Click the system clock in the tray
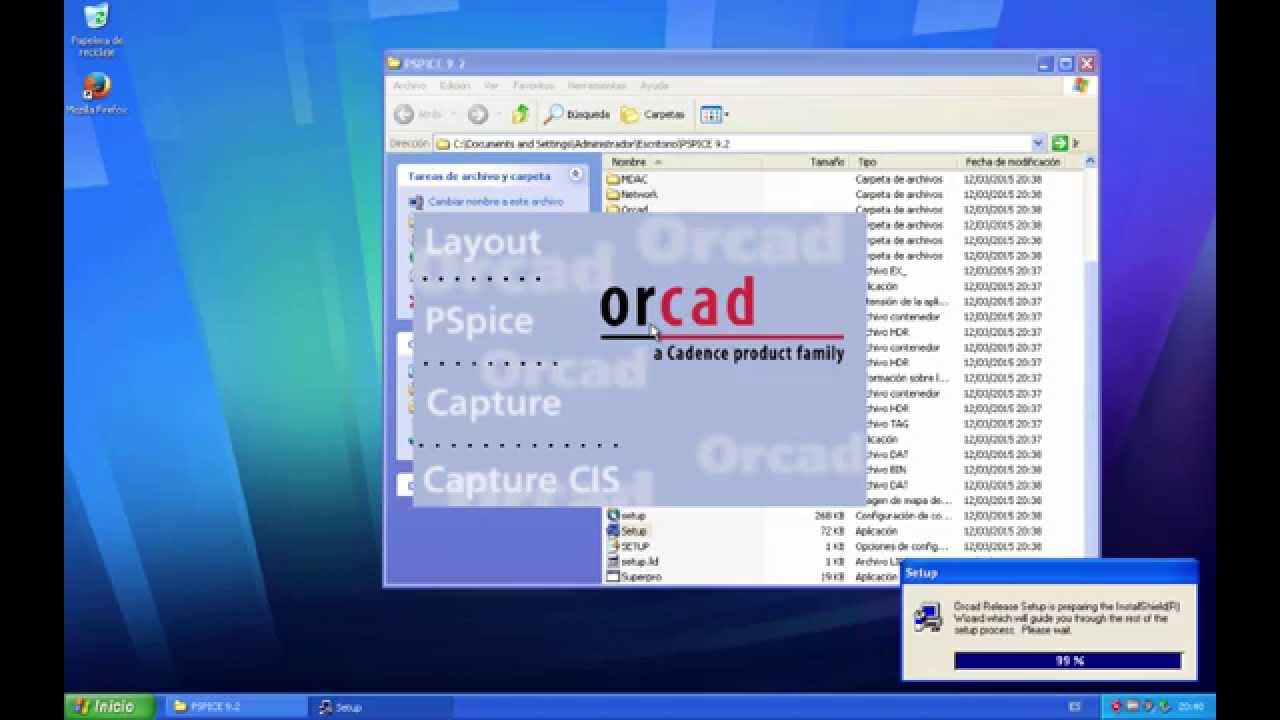Screen dimensions: 1280x720 [1192, 707]
